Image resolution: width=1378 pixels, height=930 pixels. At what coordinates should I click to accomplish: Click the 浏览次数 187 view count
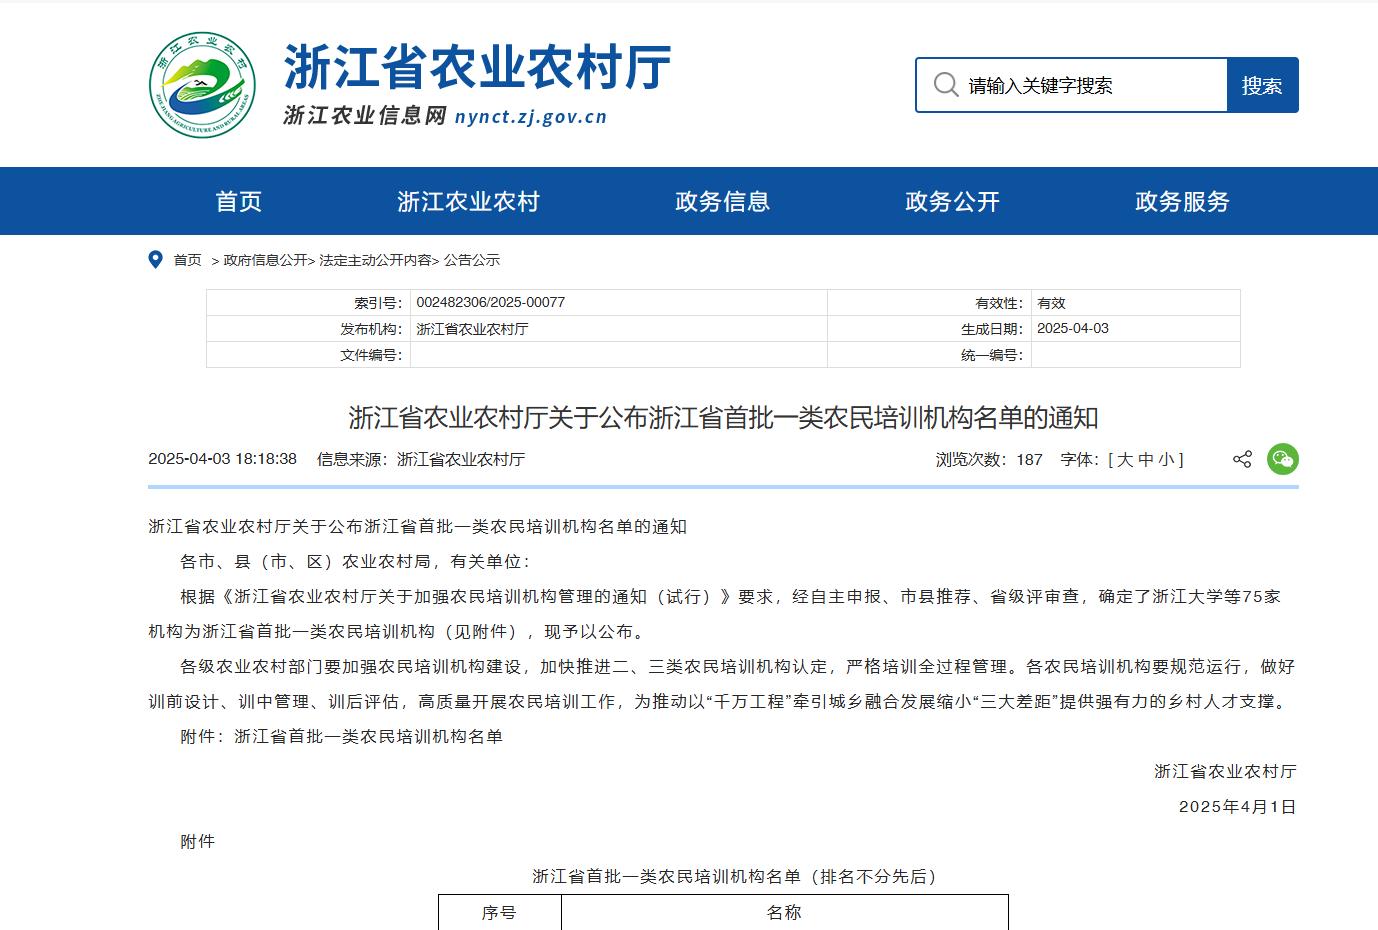[x=989, y=459]
